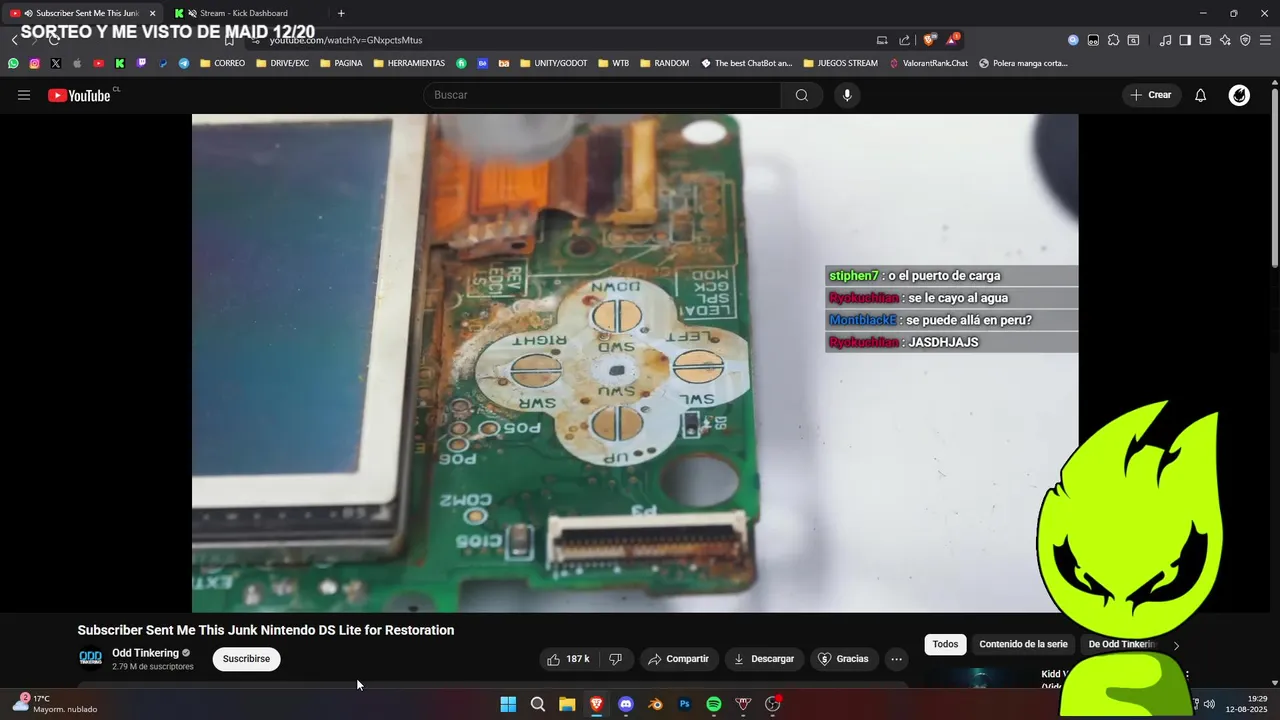Viewport: 1280px width, 720px height.
Task: Open the more actions ellipsis menu
Action: (x=896, y=659)
